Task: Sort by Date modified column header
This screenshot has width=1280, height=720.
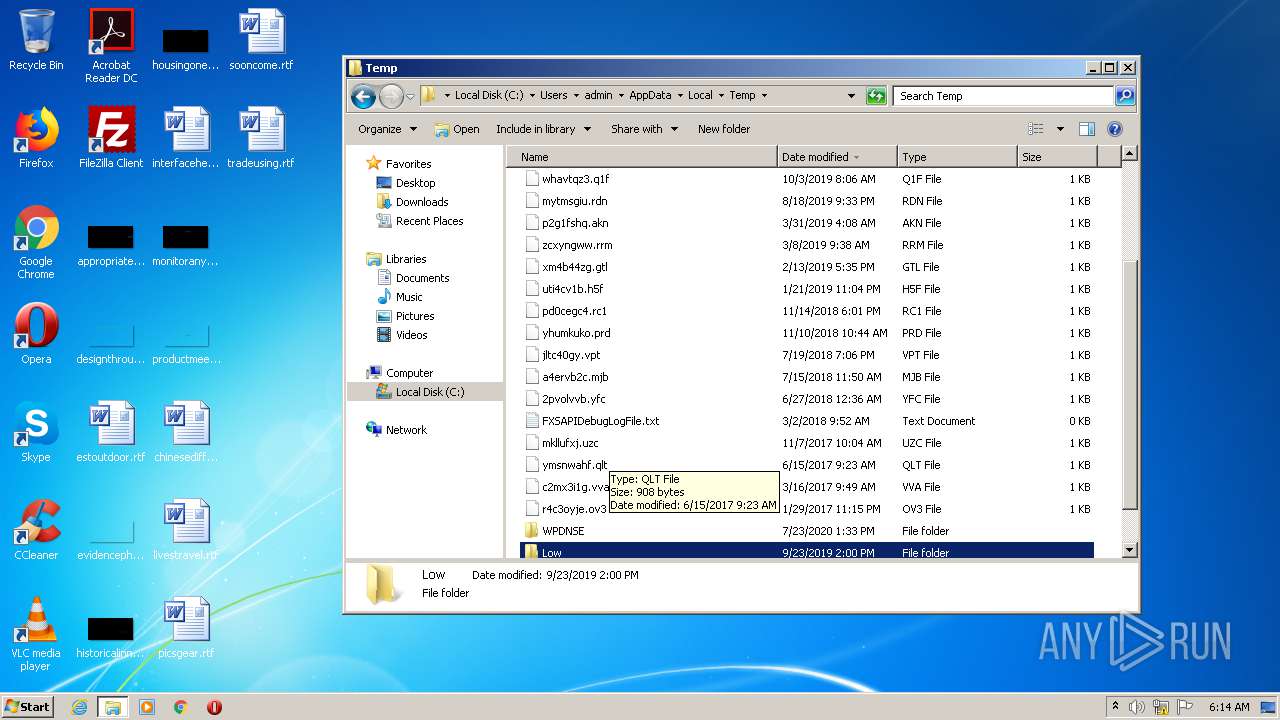Action: (x=837, y=157)
